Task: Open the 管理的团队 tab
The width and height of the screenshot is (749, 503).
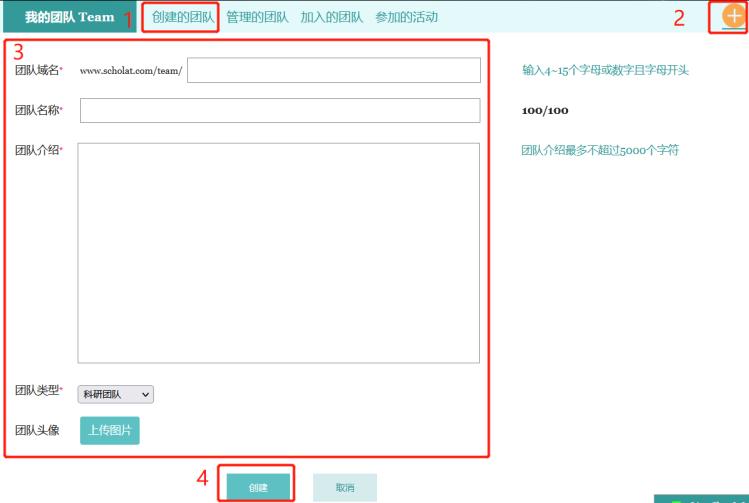Action: coord(257,17)
